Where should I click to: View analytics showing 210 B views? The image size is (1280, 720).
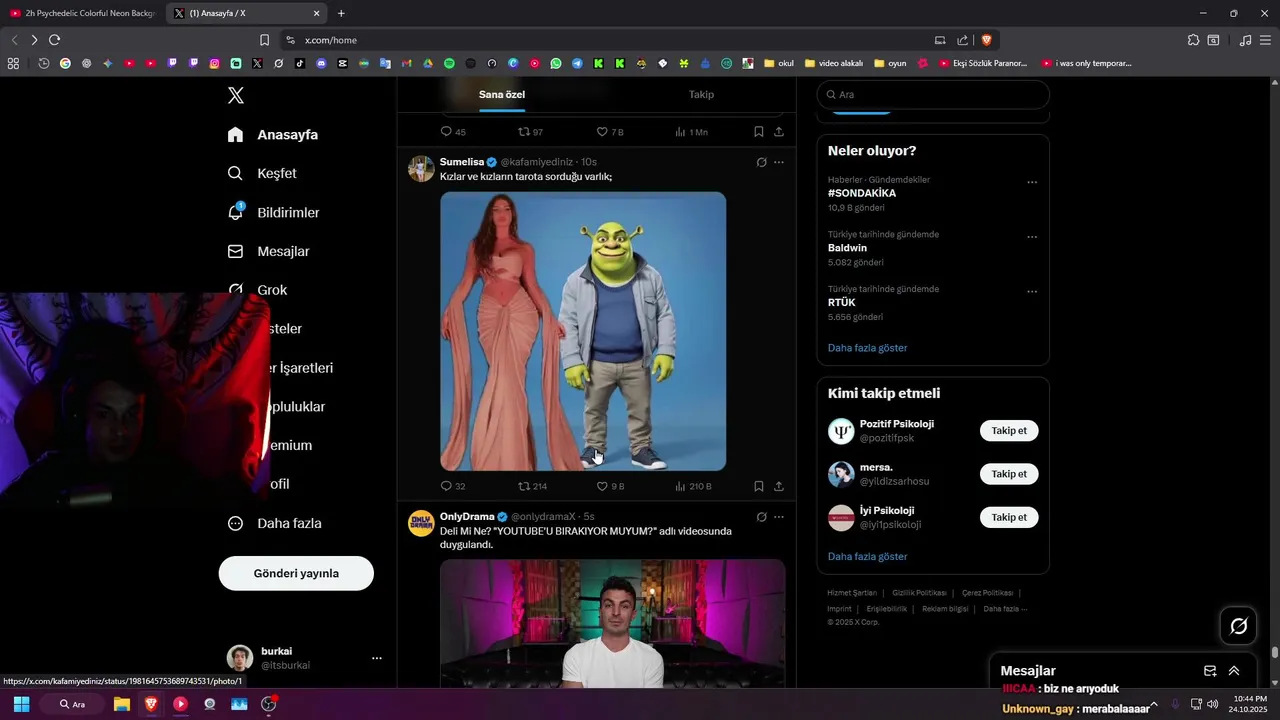[693, 486]
